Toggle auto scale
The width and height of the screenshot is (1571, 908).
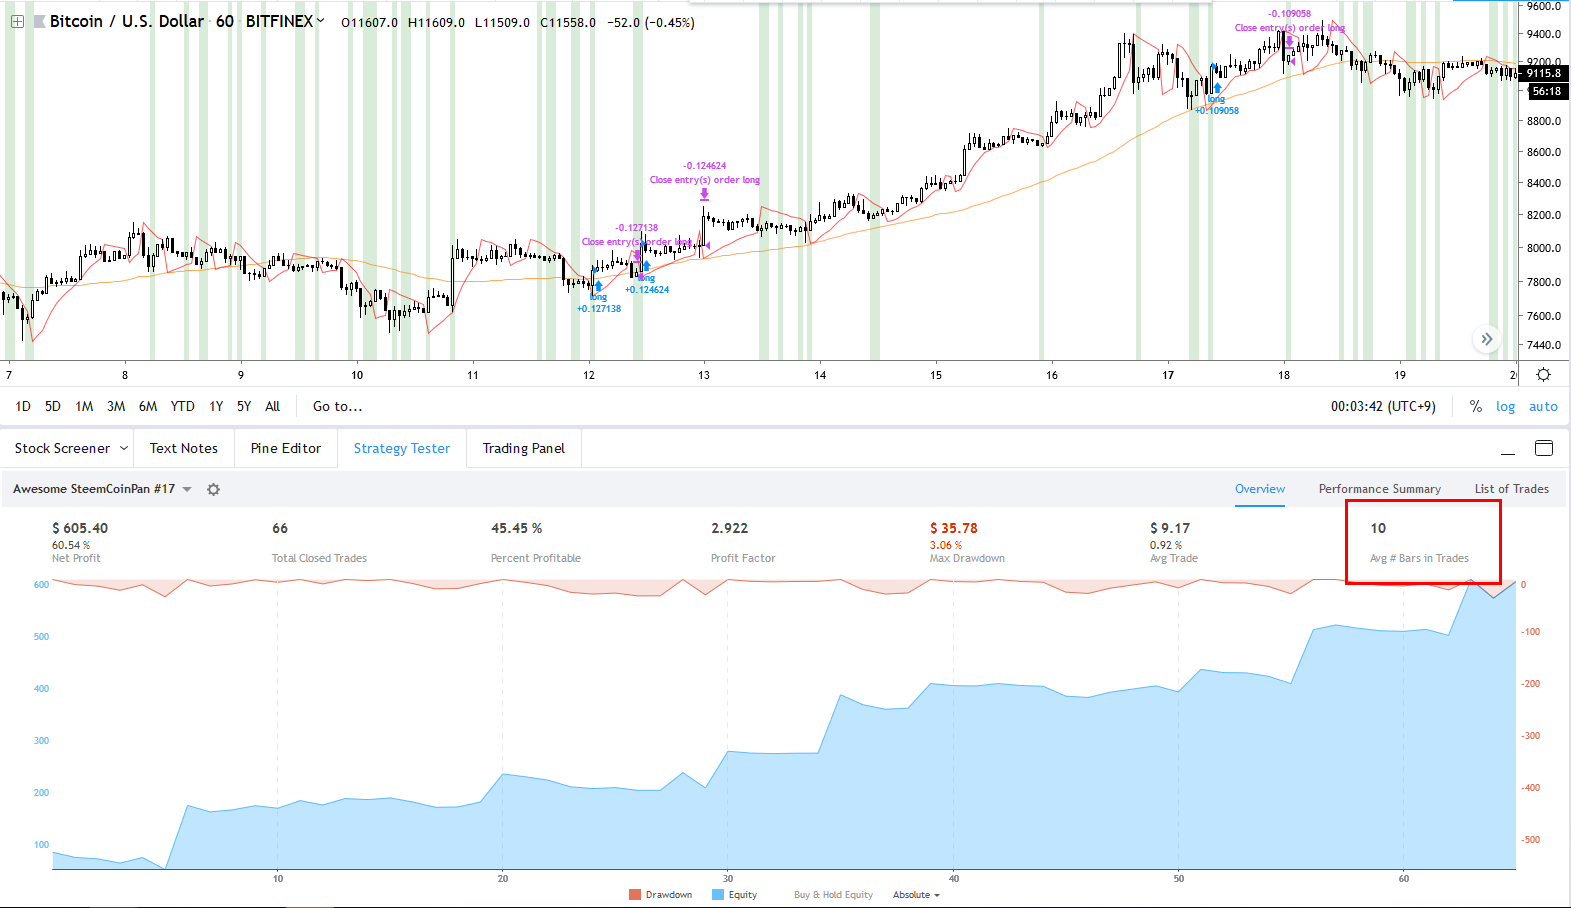coord(1543,406)
